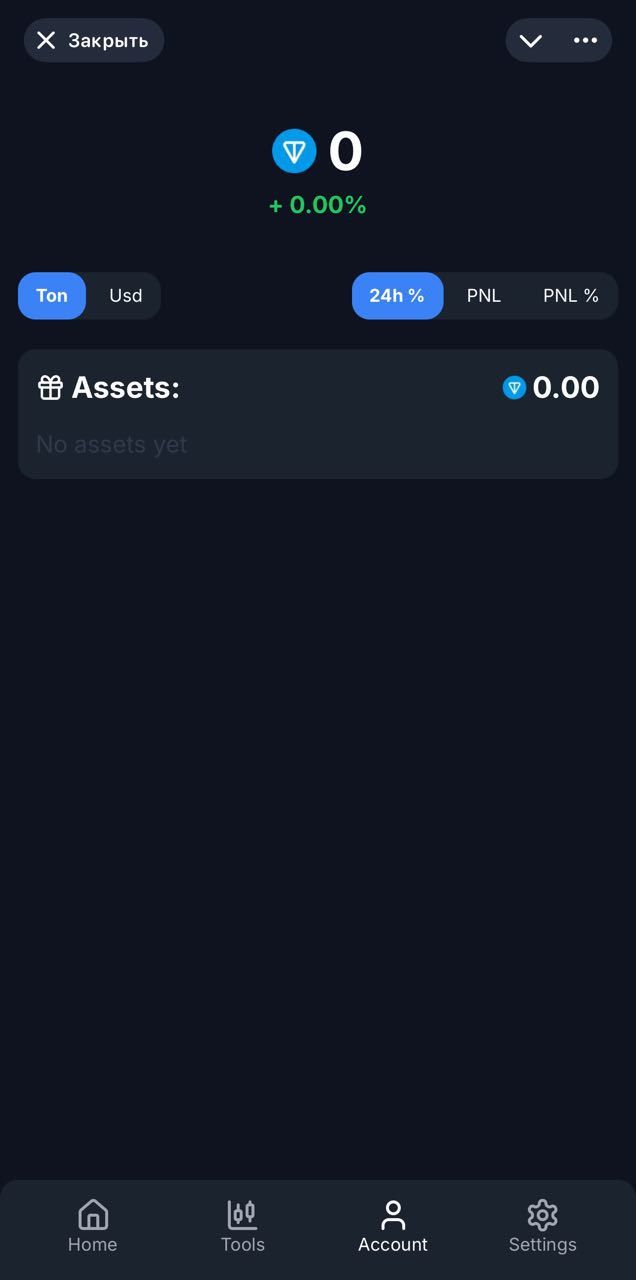The image size is (636, 1280).
Task: Select the 24h % option
Action: pos(397,295)
